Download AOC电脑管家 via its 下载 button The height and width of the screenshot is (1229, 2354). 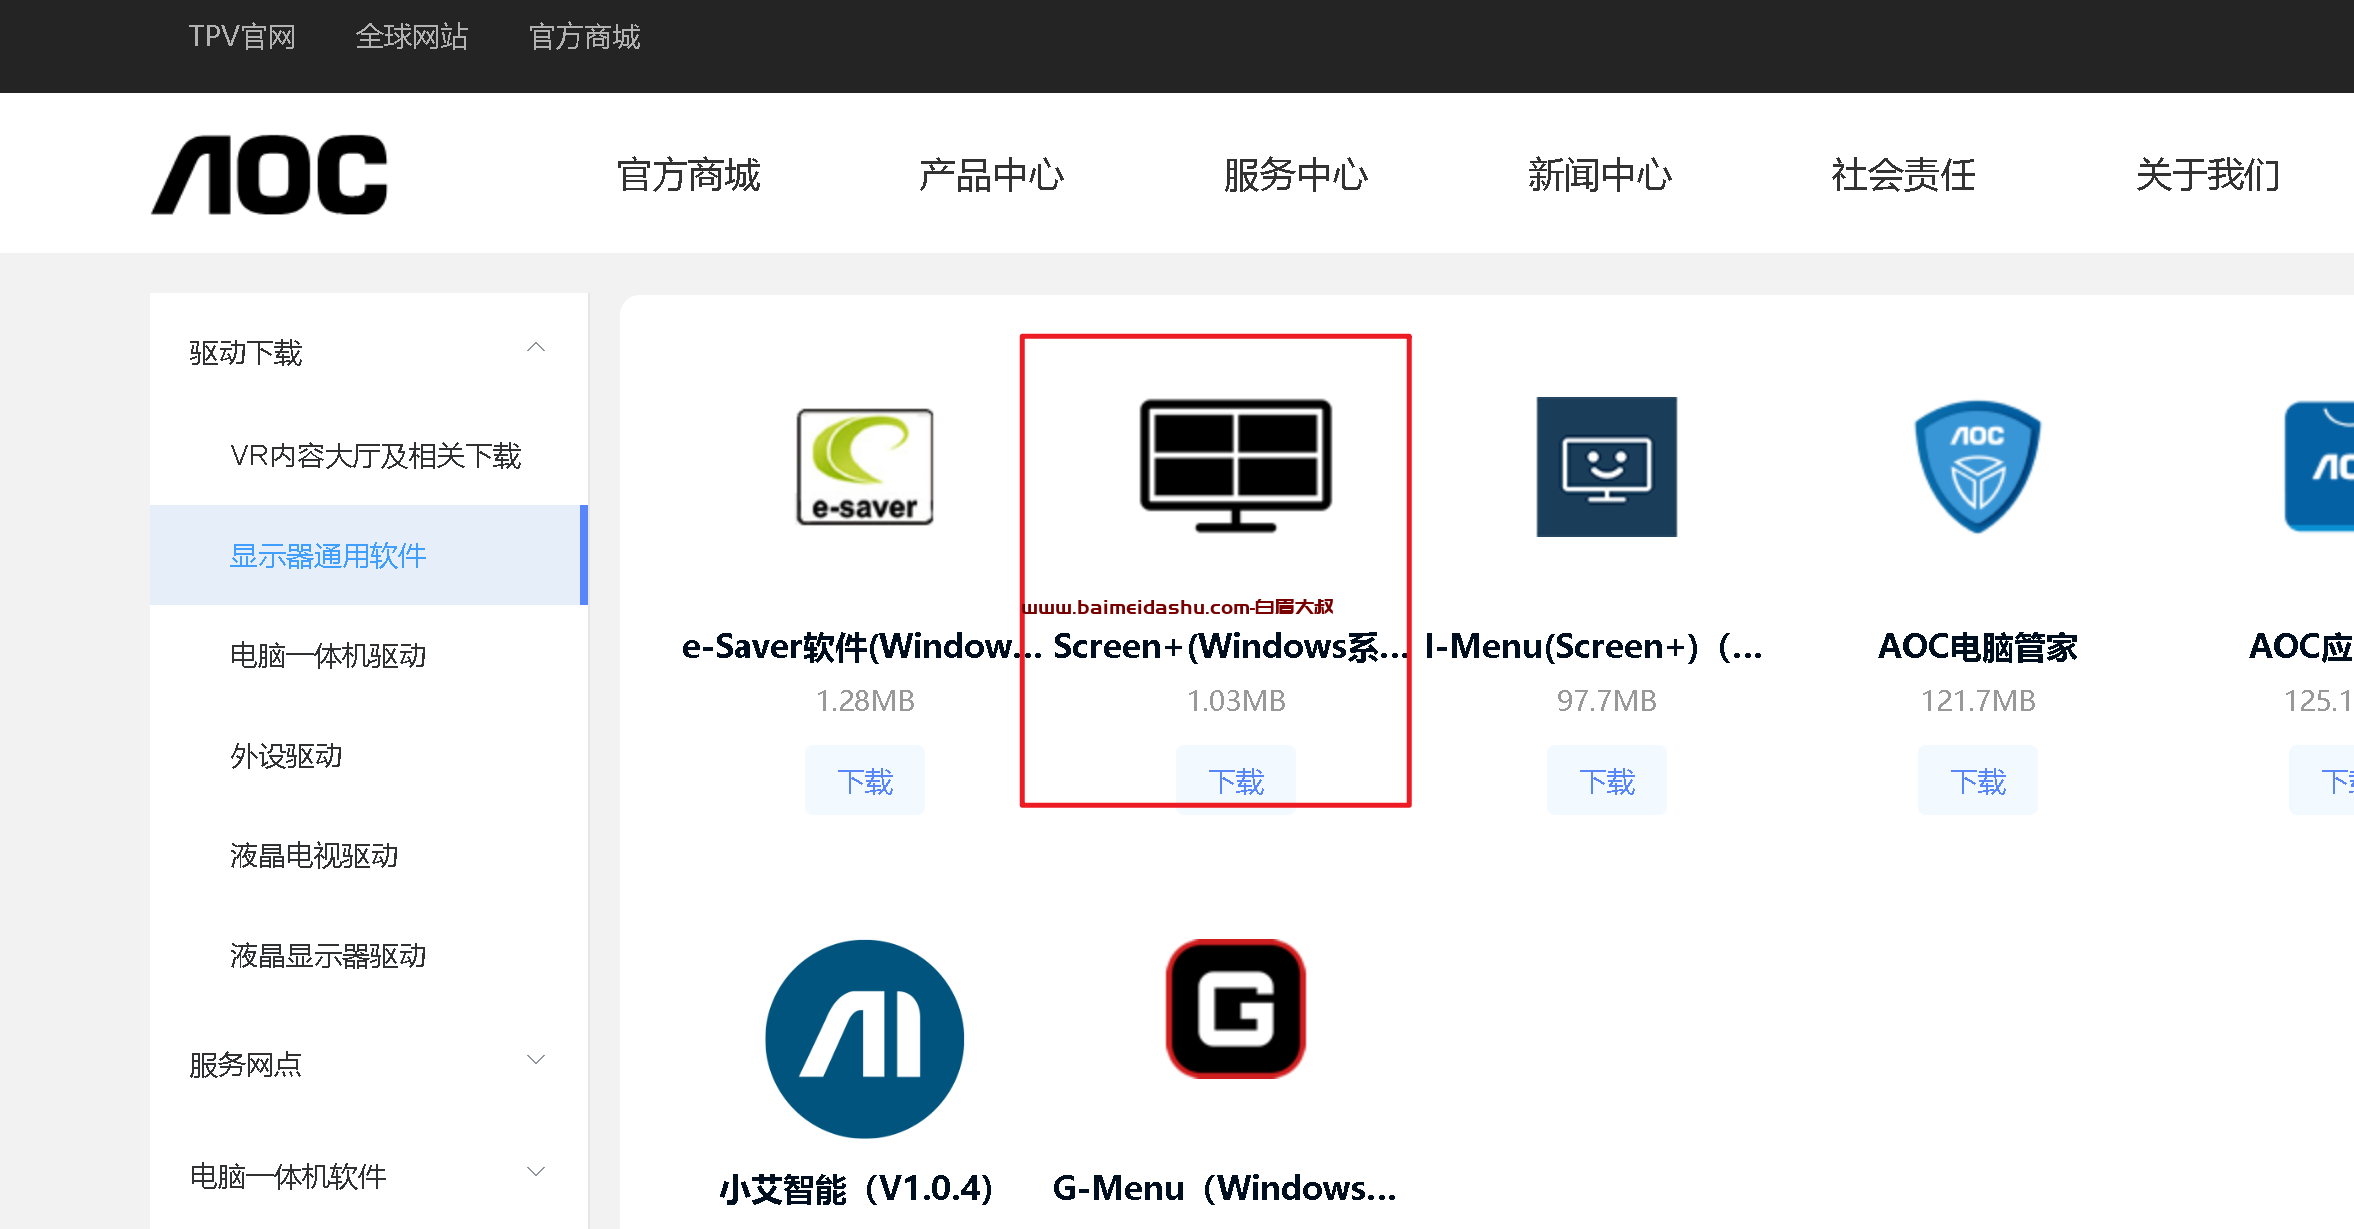[1977, 781]
